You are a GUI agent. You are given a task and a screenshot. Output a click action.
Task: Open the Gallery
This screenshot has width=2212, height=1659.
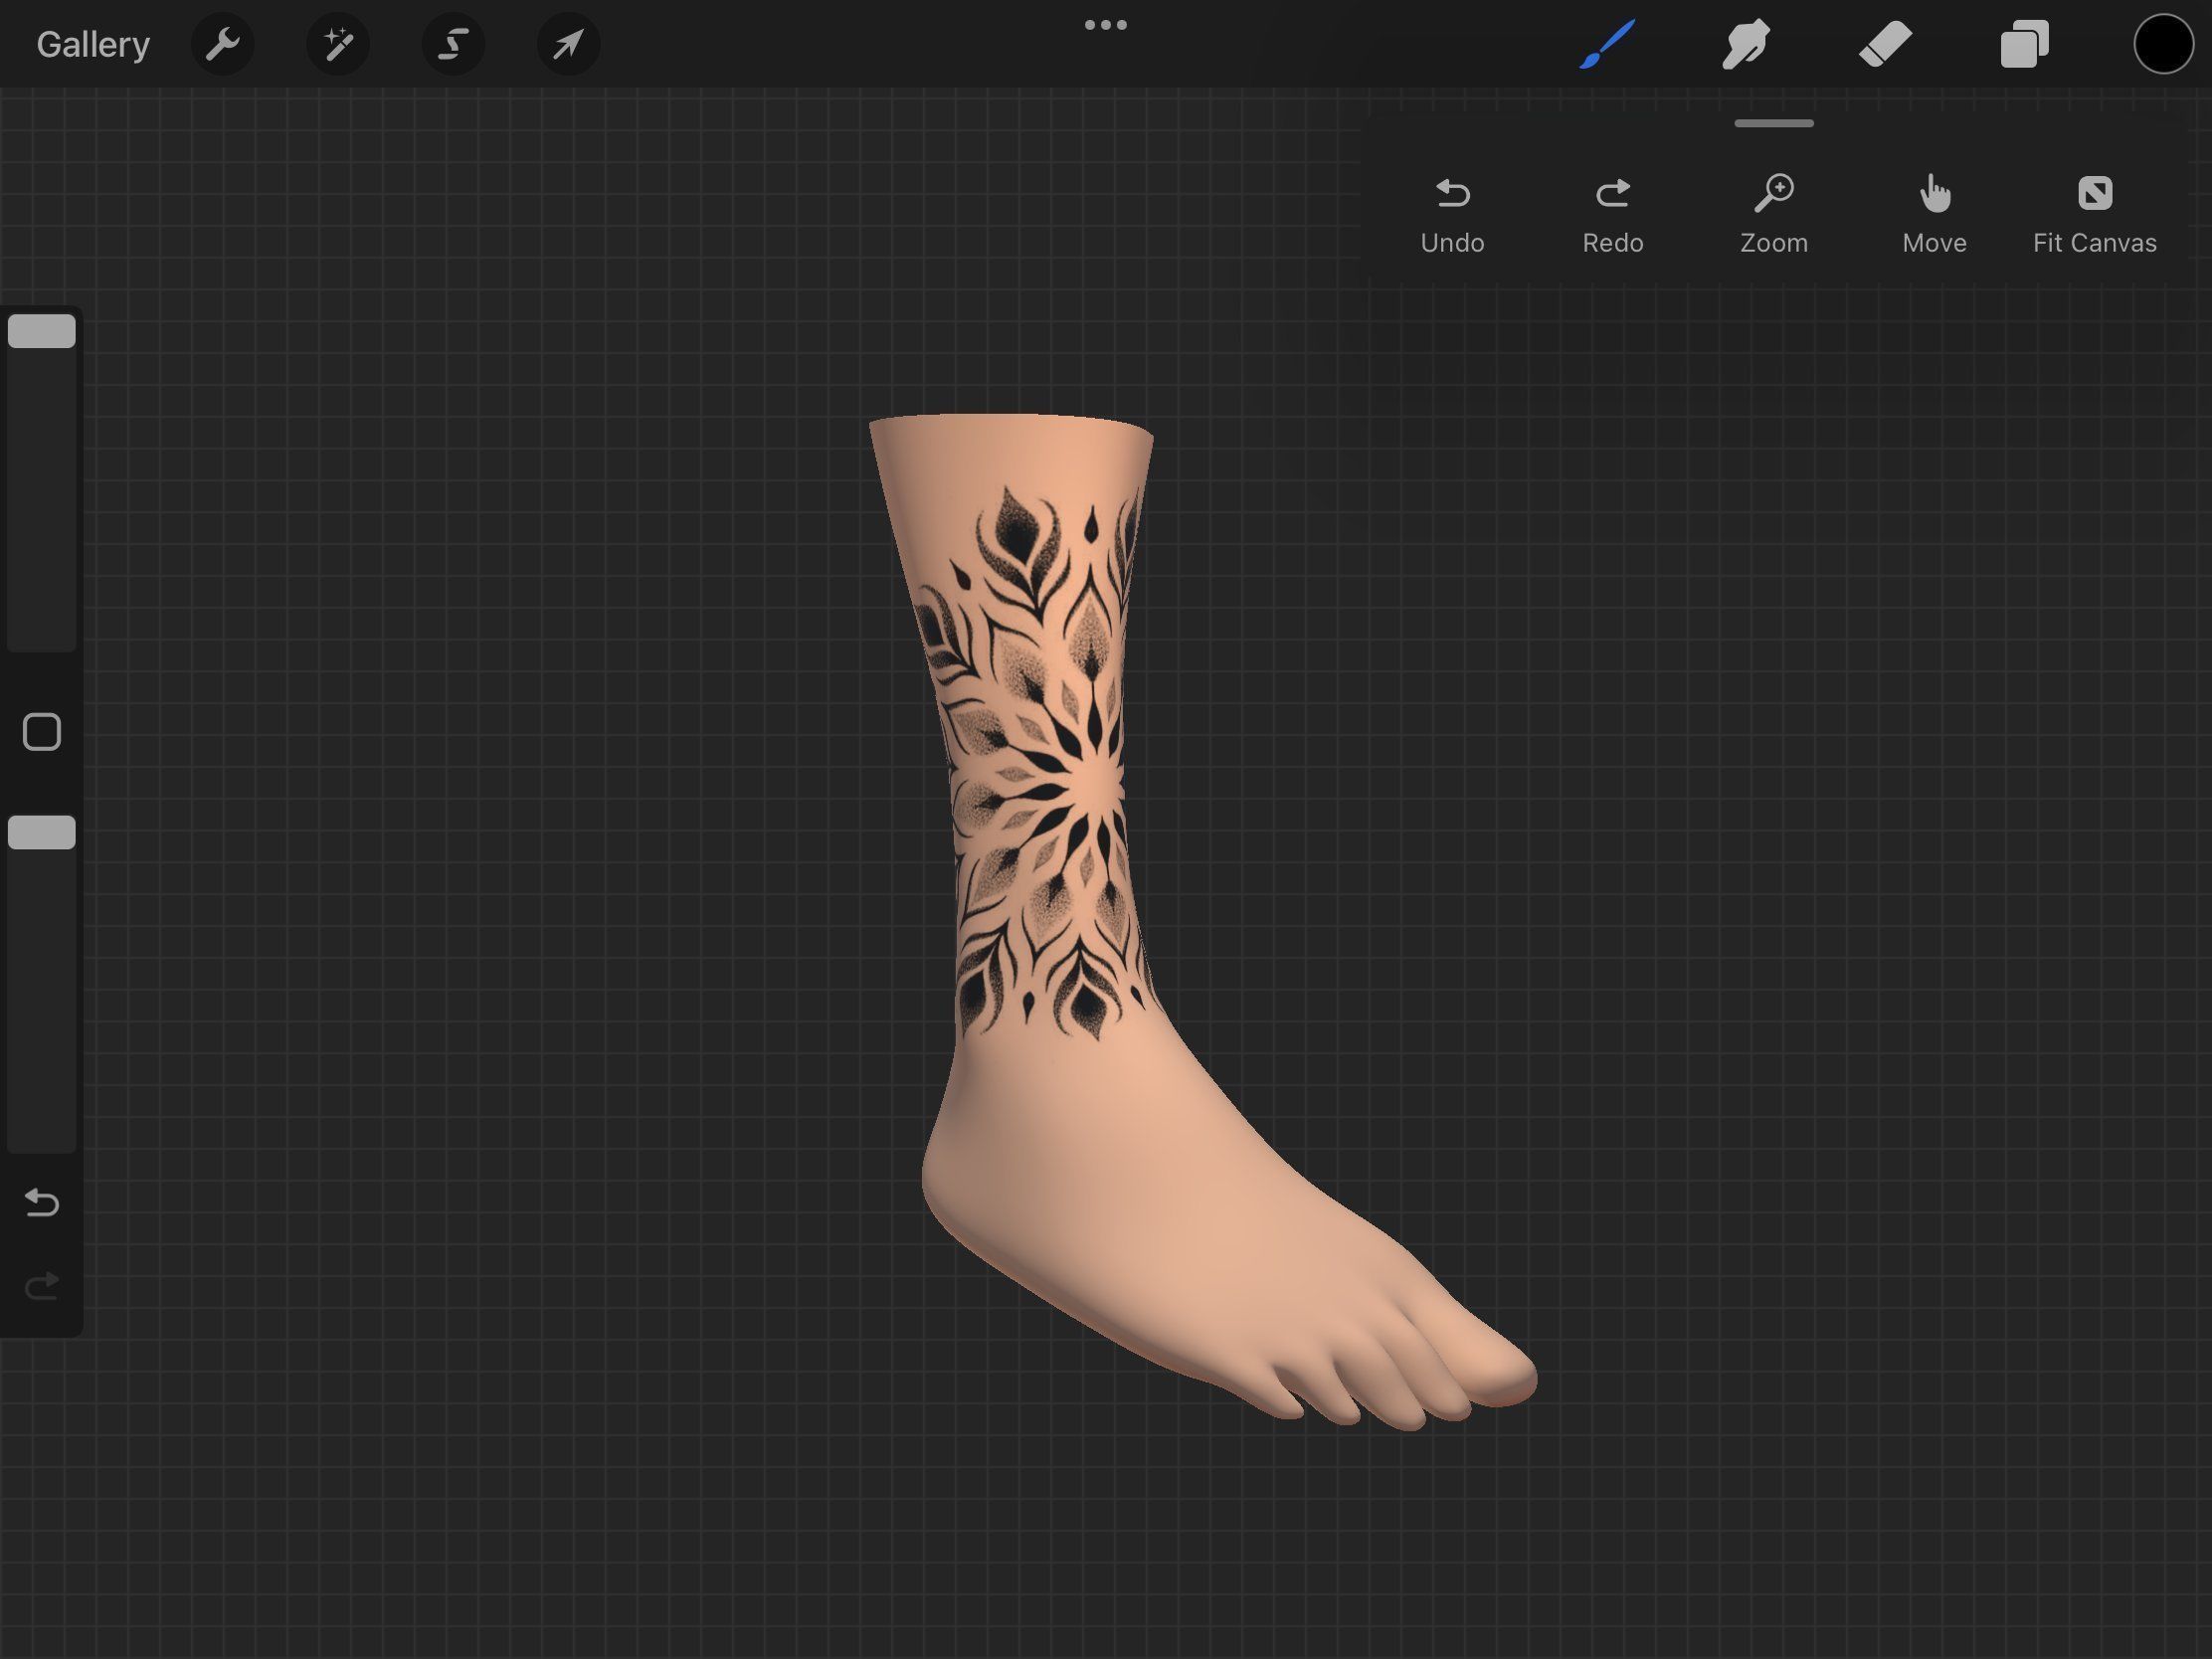tap(93, 44)
